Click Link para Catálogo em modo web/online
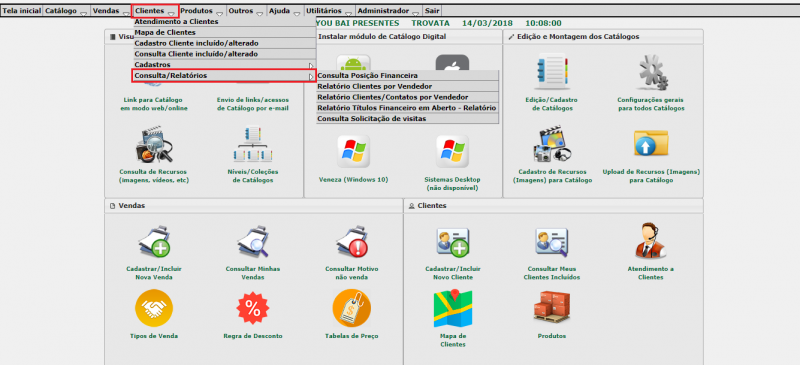This screenshot has width=800, height=365. click(x=154, y=104)
